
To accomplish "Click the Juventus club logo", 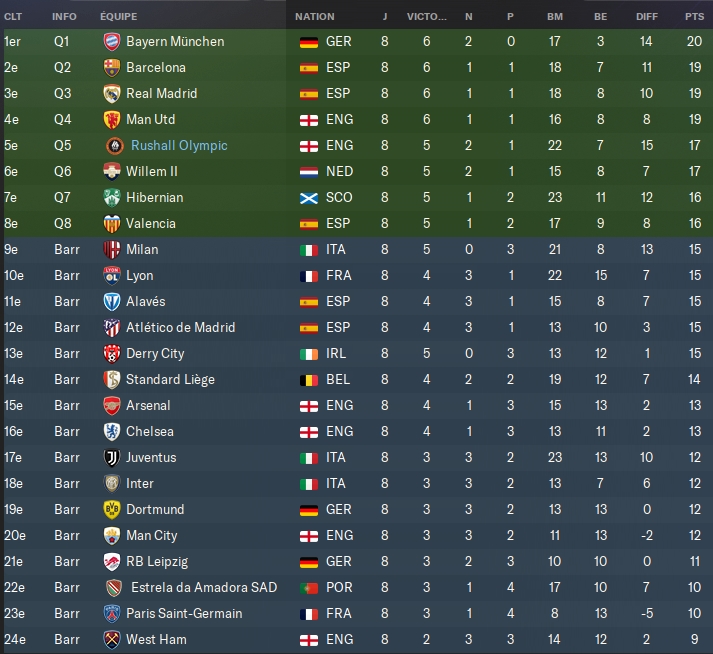I will tap(112, 458).
